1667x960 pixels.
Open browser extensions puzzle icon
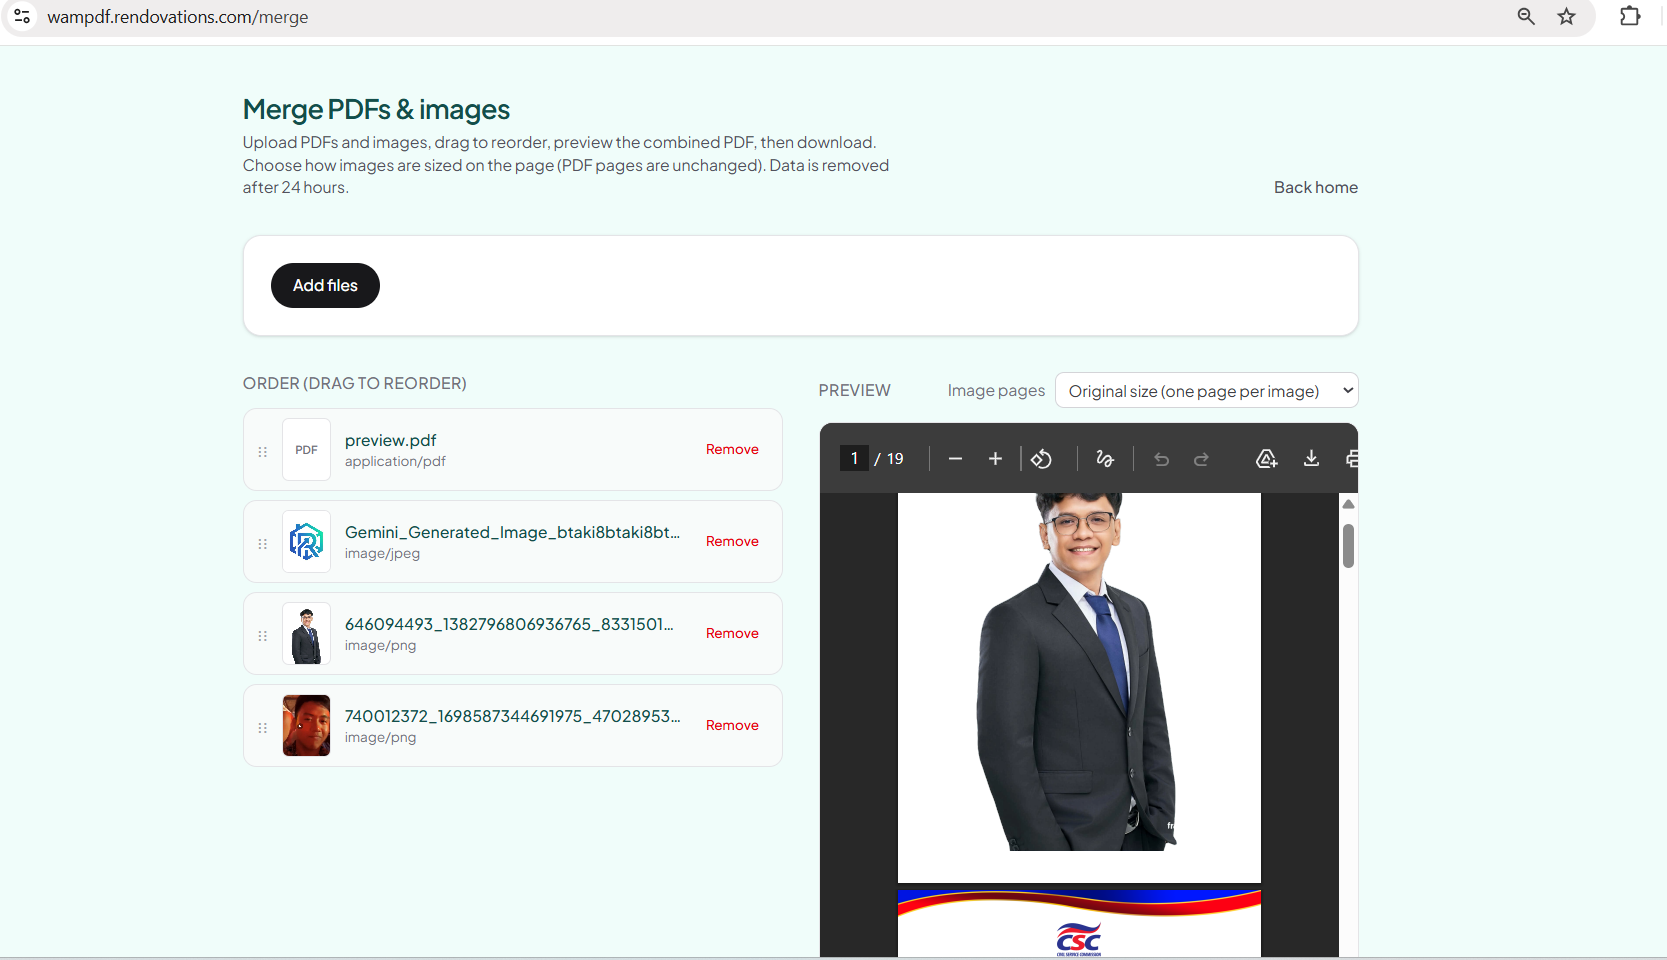1630,16
